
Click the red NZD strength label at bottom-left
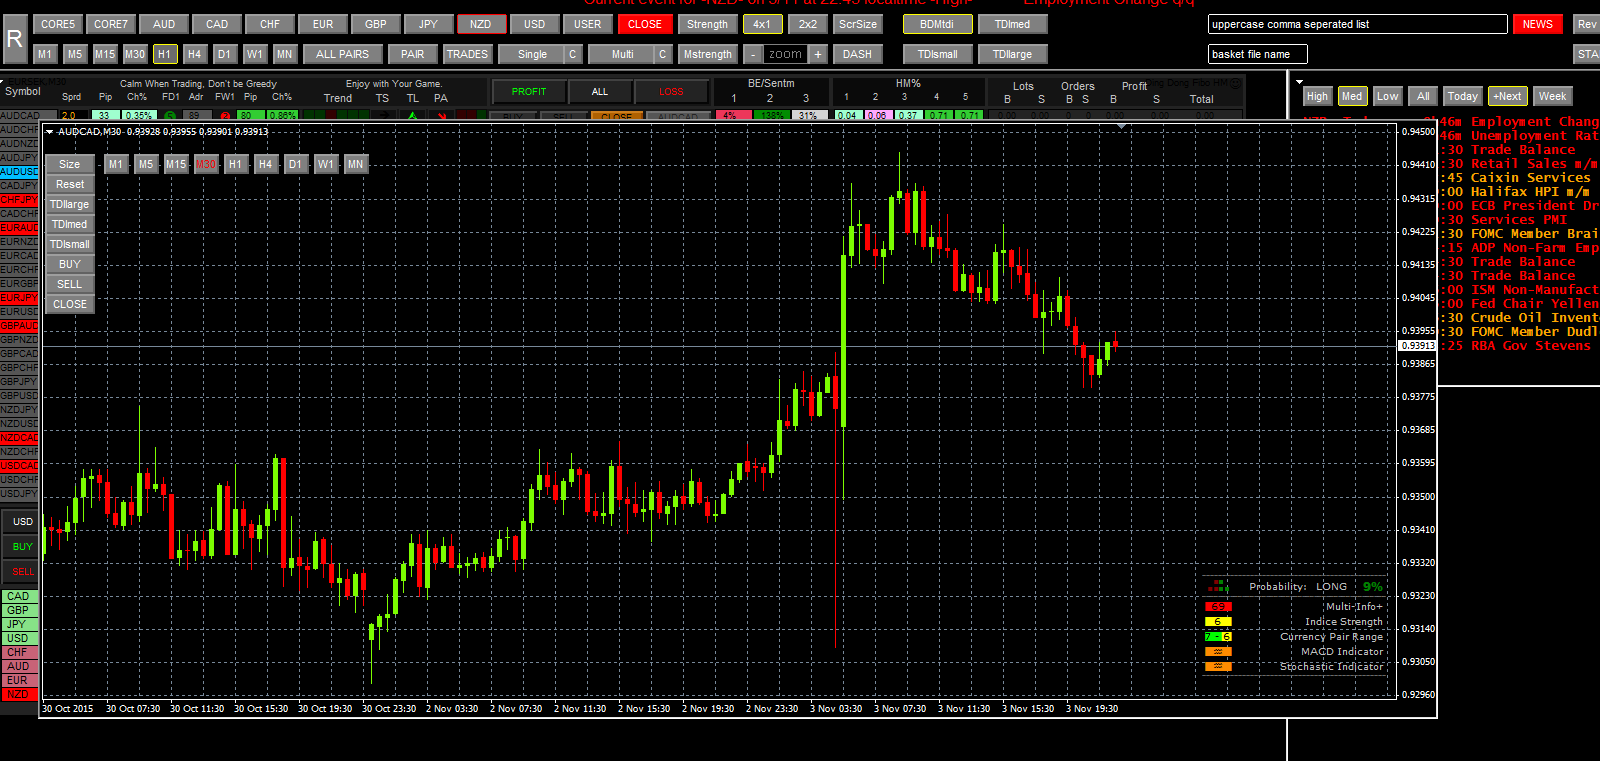click(x=18, y=694)
